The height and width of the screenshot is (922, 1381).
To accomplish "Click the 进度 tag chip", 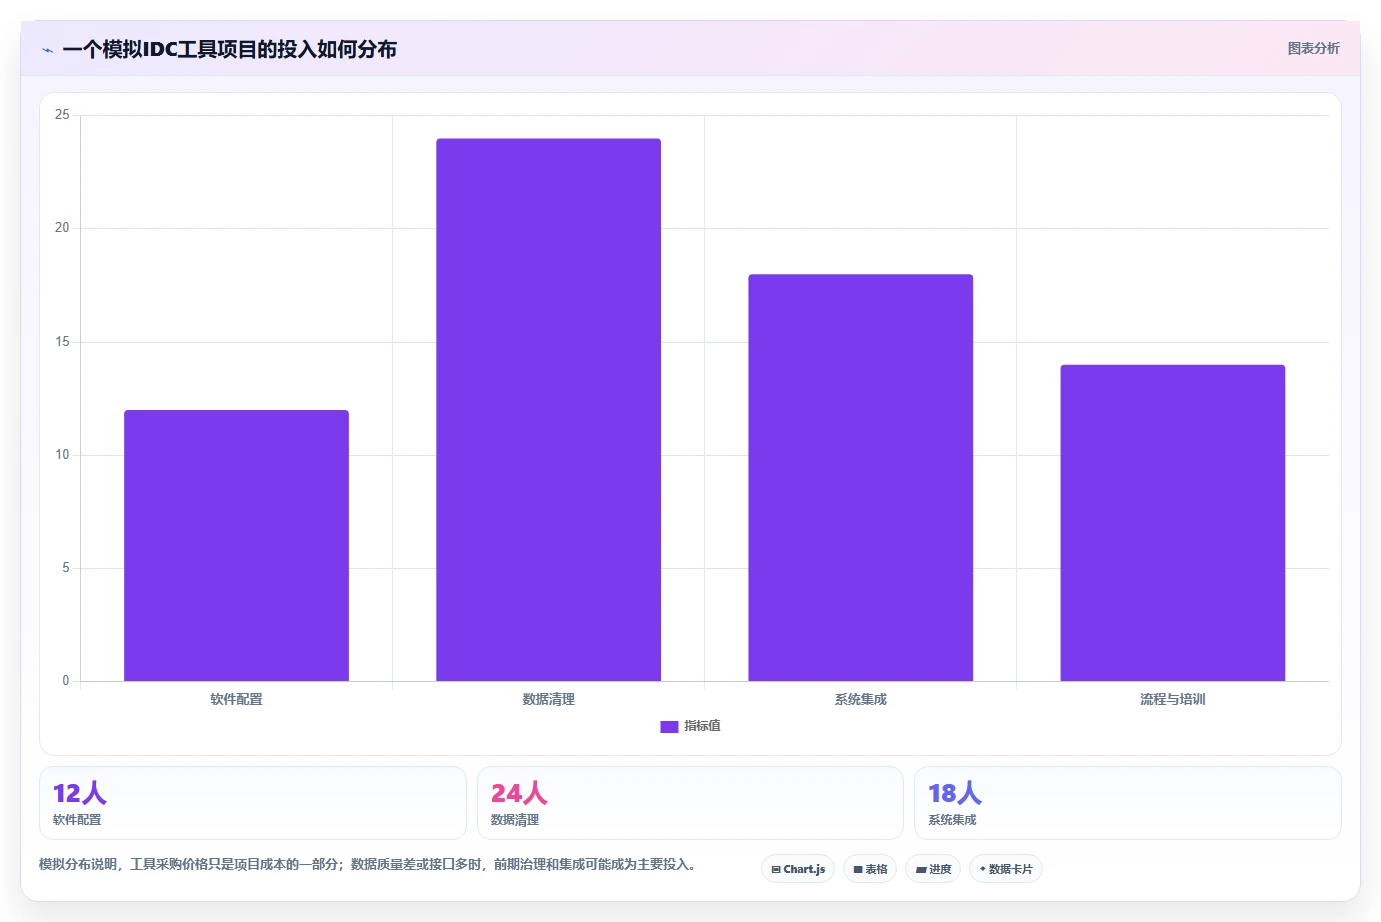I will pos(933,869).
